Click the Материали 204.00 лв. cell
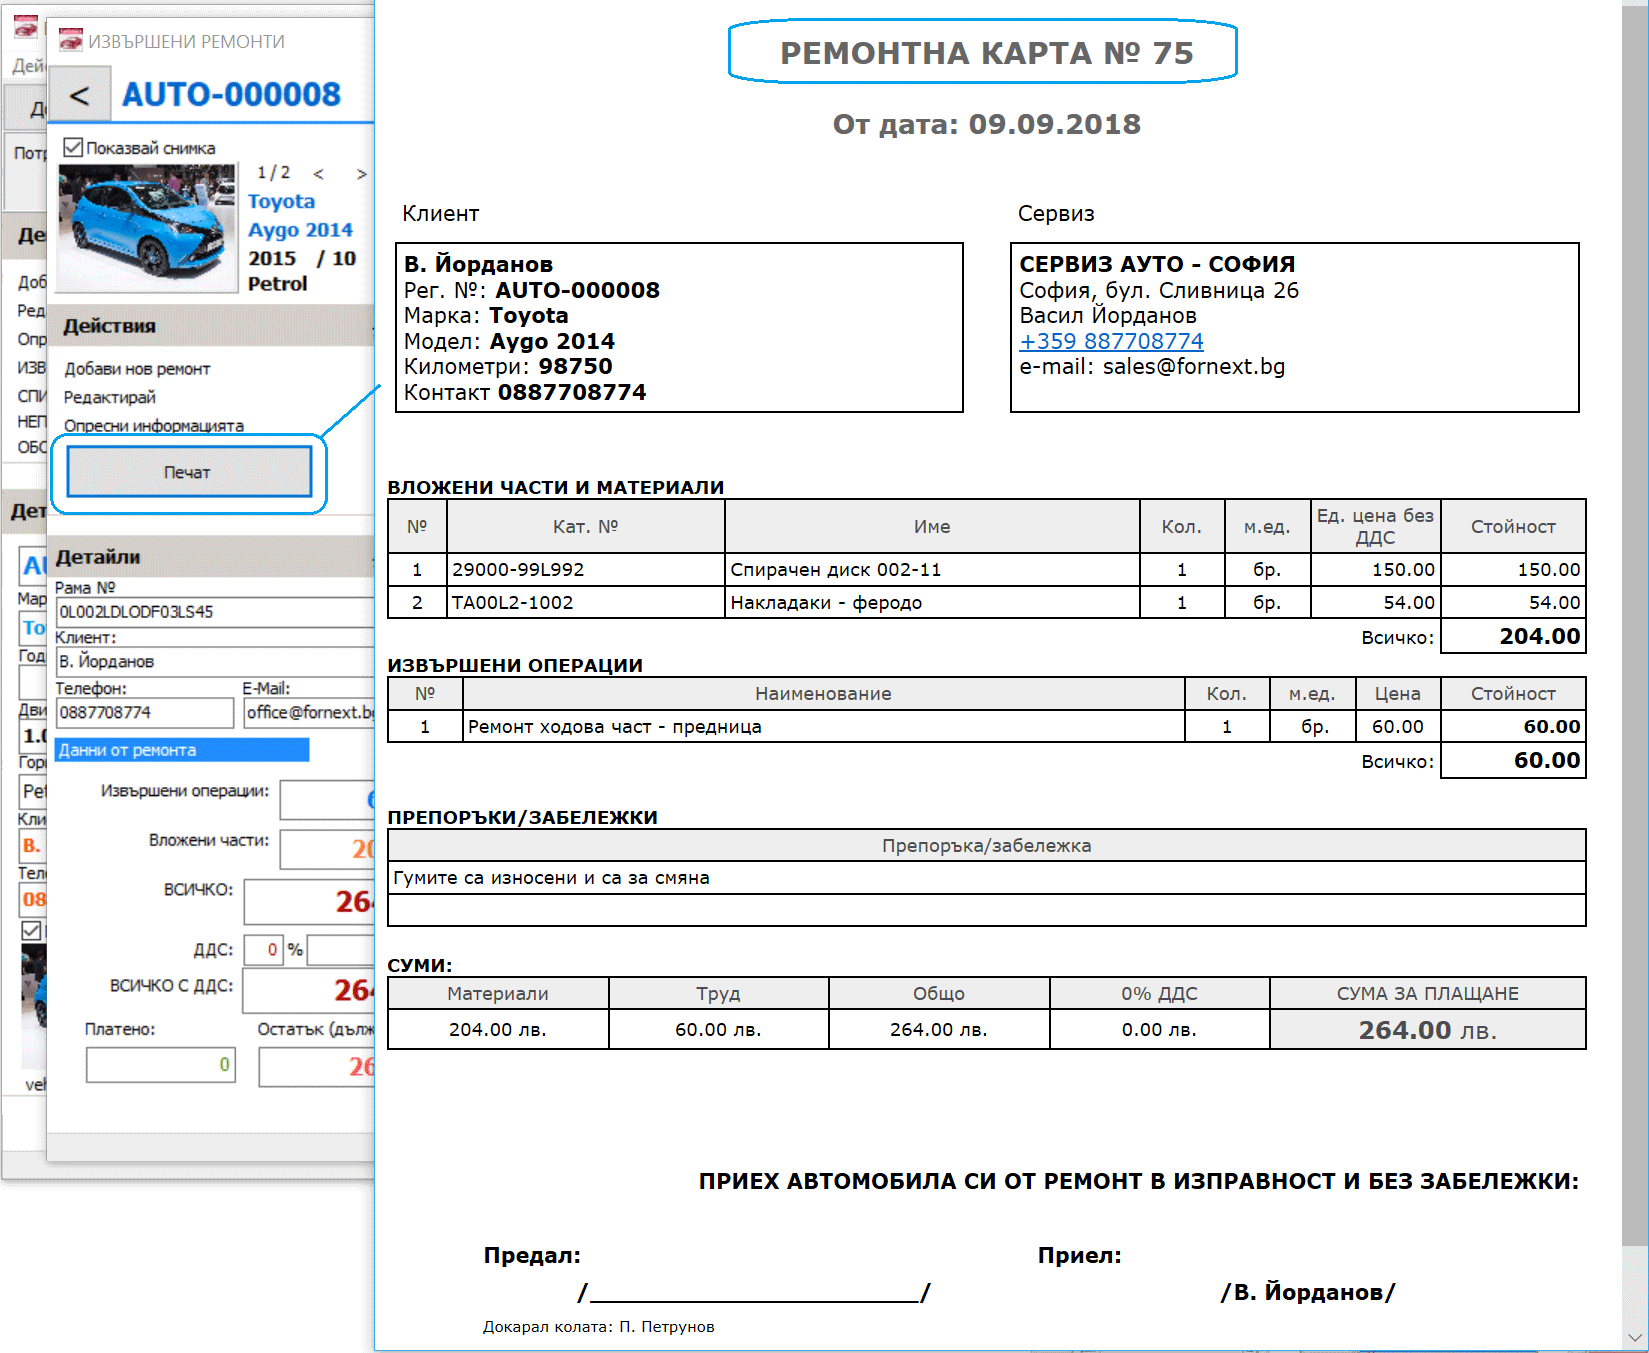This screenshot has height=1353, width=1649. (498, 1029)
